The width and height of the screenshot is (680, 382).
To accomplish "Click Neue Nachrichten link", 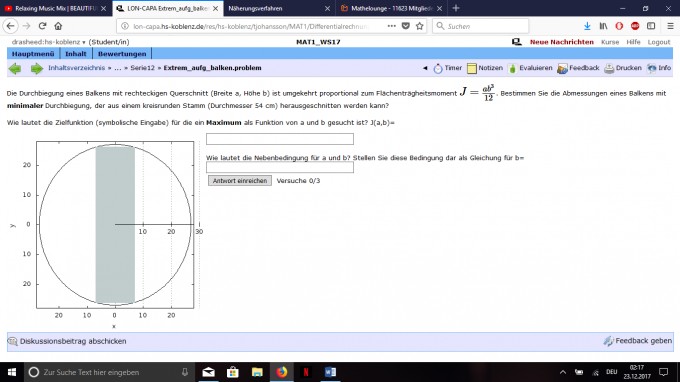I will tap(562, 42).
